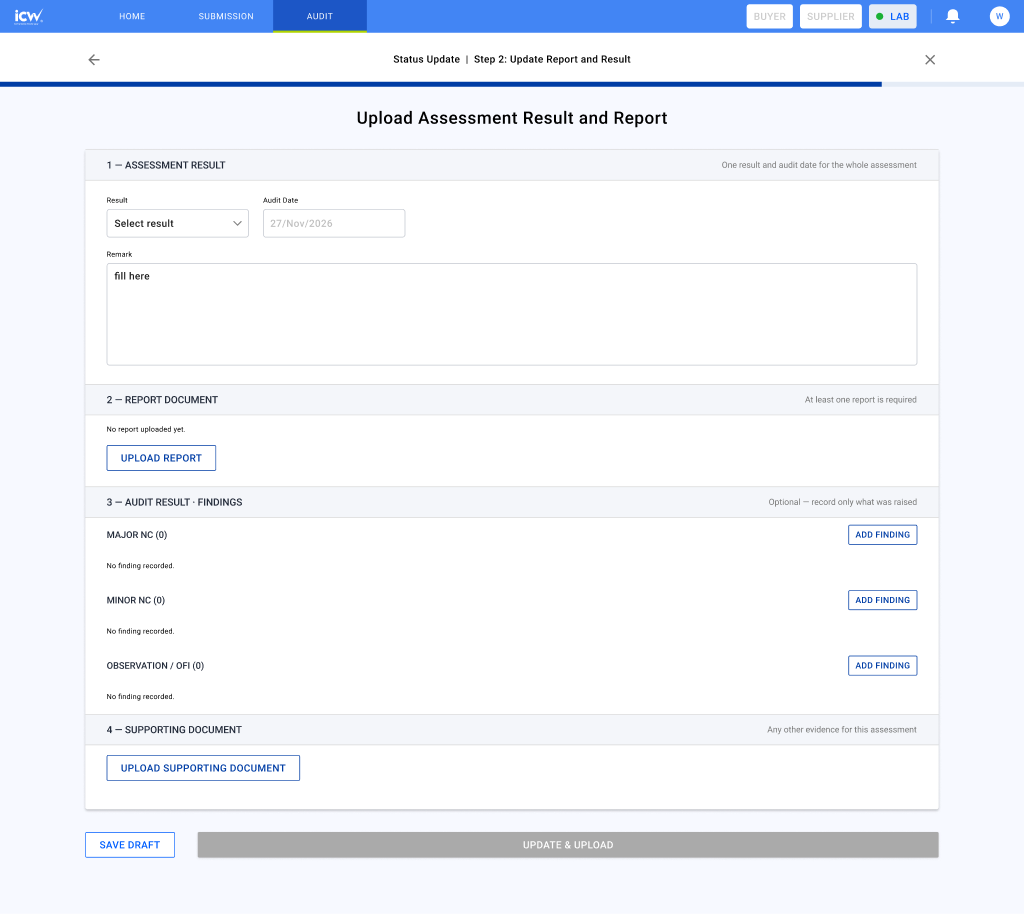
Task: Click the '4 — SUPPORTING DOCUMENT' heading
Action: point(174,730)
